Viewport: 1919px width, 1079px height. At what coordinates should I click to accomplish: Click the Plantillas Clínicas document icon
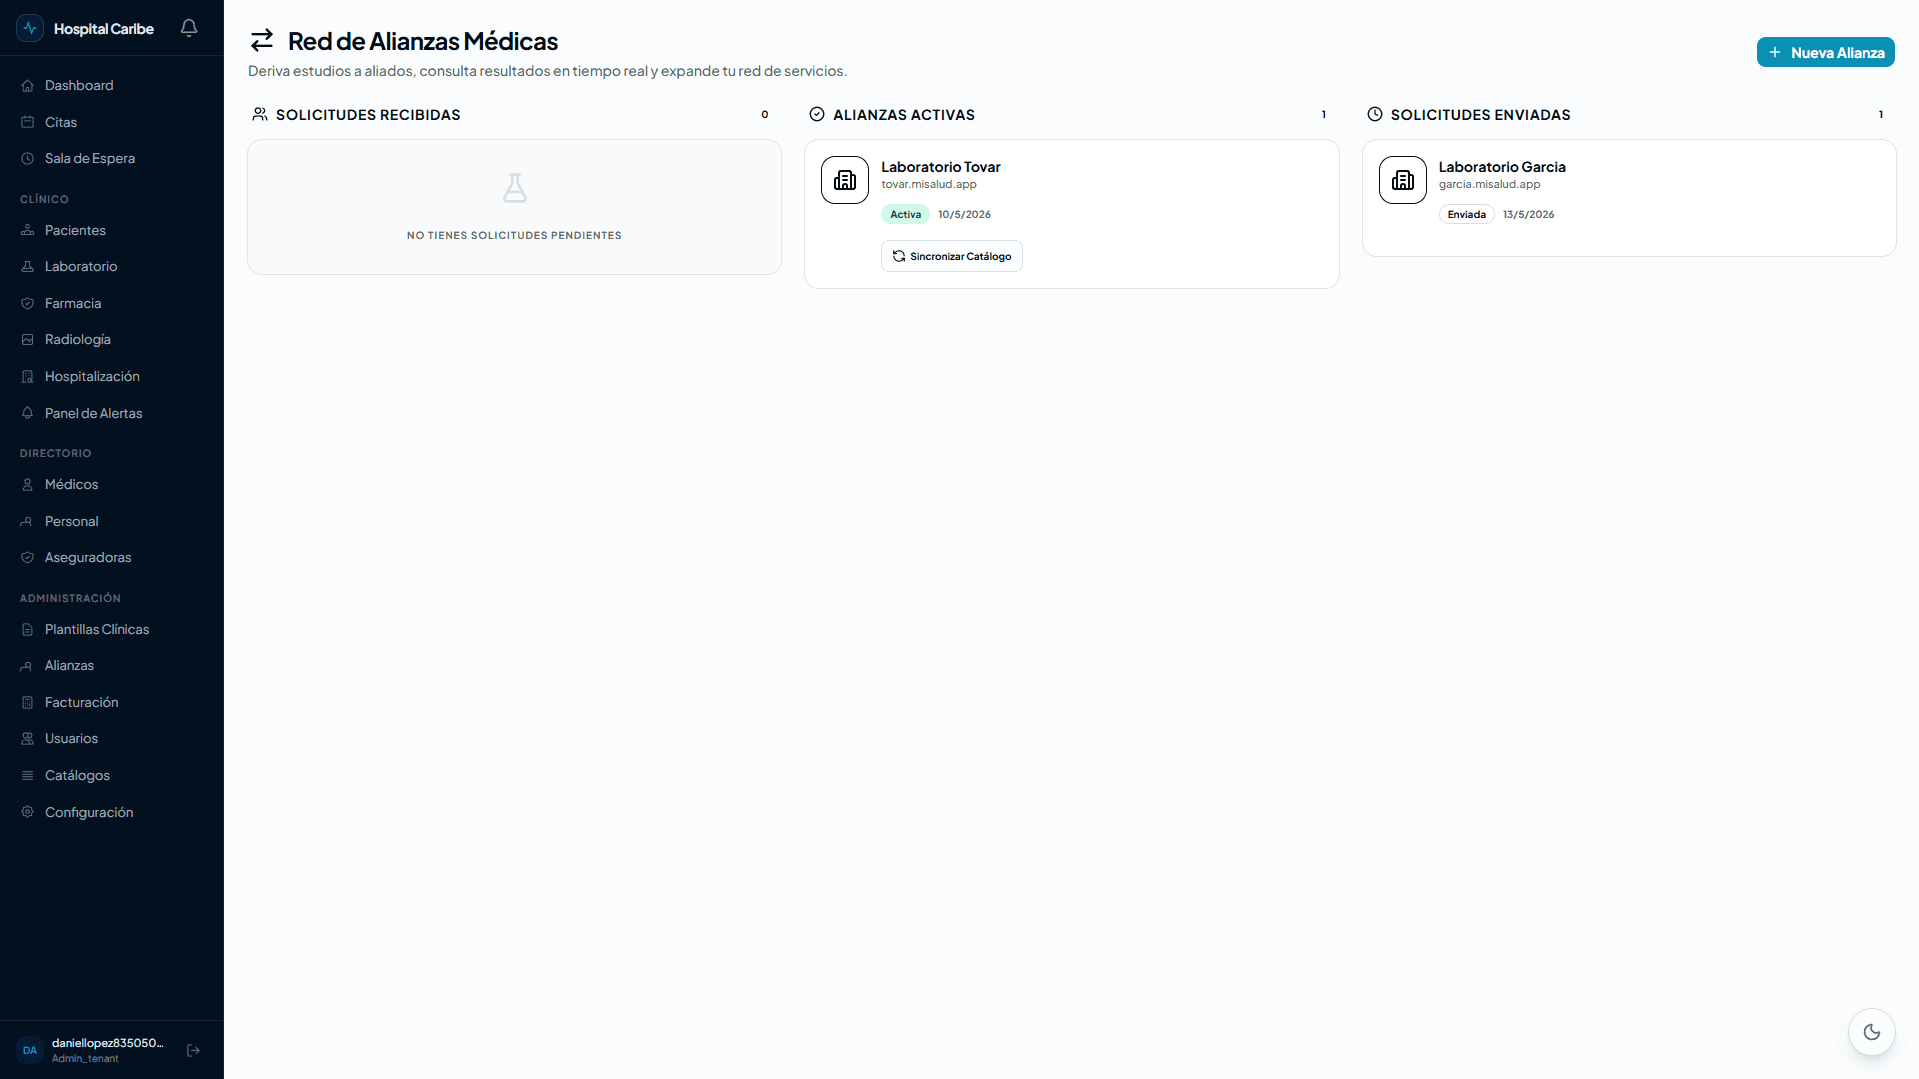28,630
